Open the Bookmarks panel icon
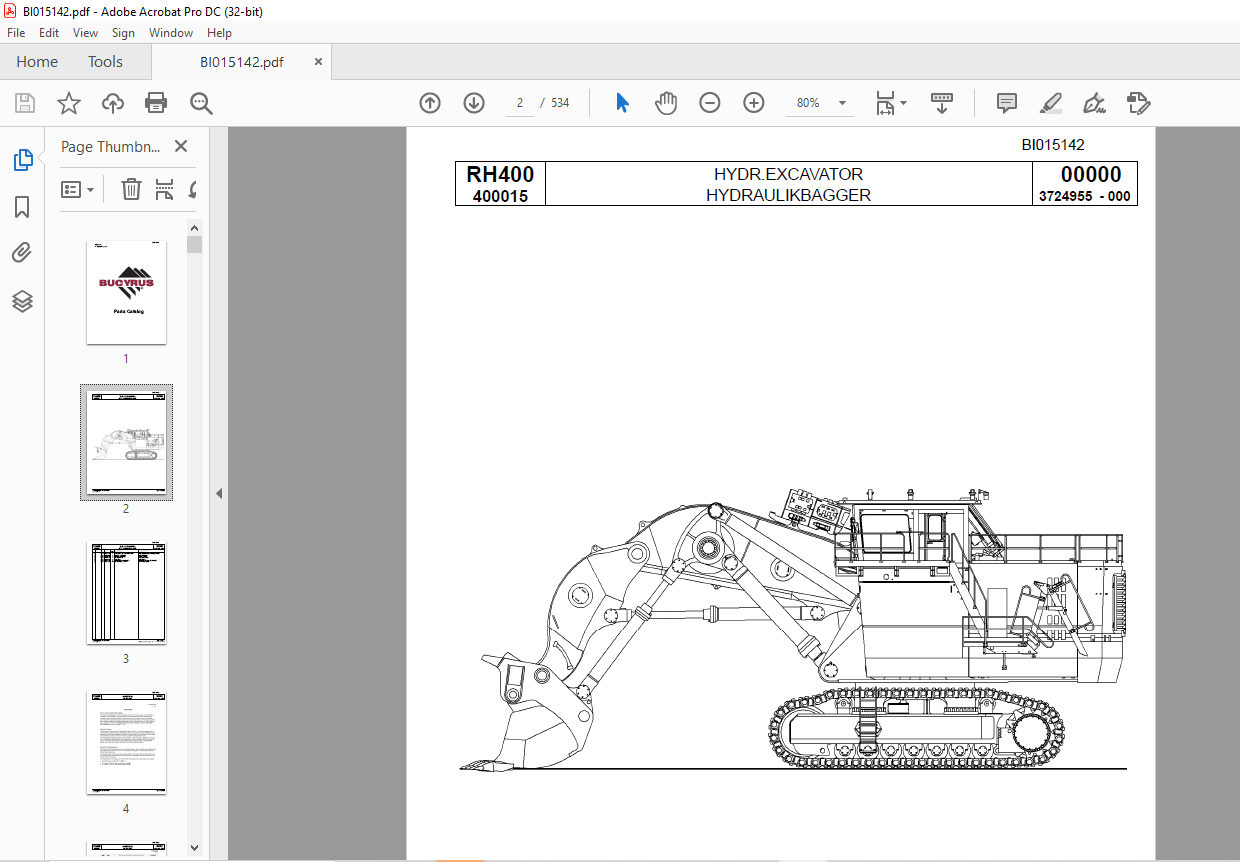The image size is (1240, 862). (x=22, y=207)
